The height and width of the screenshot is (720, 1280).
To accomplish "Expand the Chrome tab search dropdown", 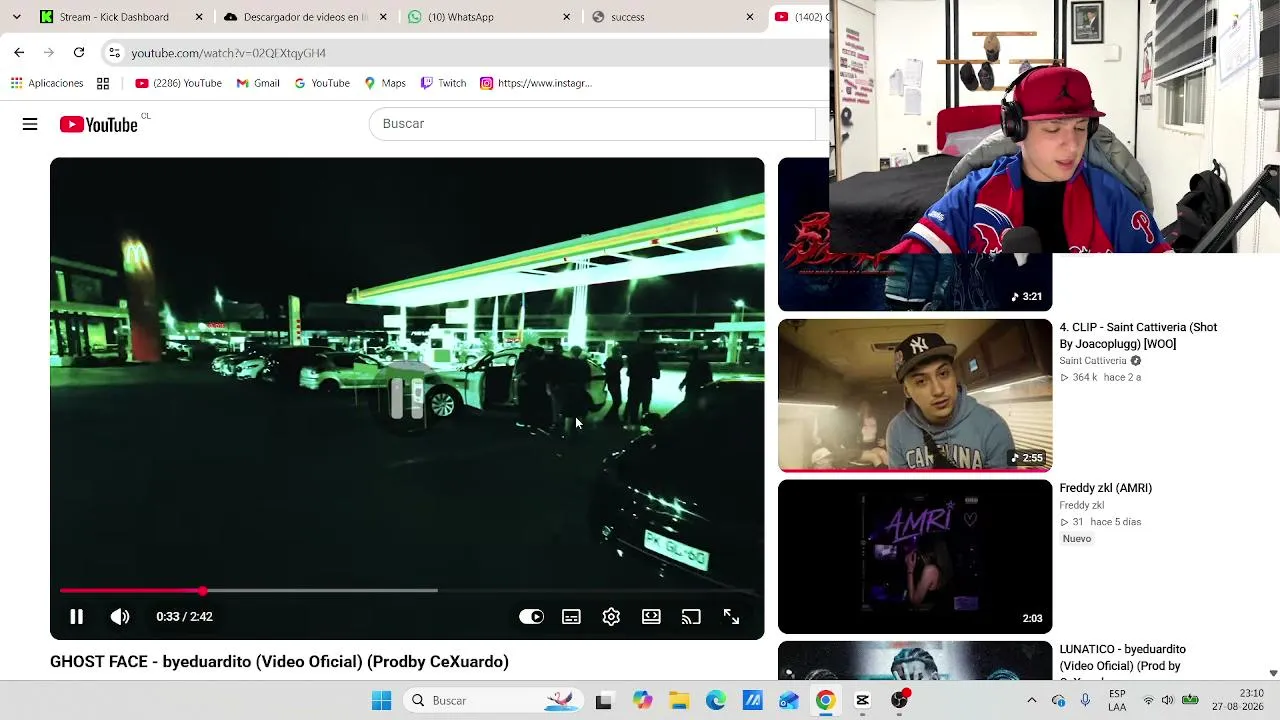I will coord(16,16).
